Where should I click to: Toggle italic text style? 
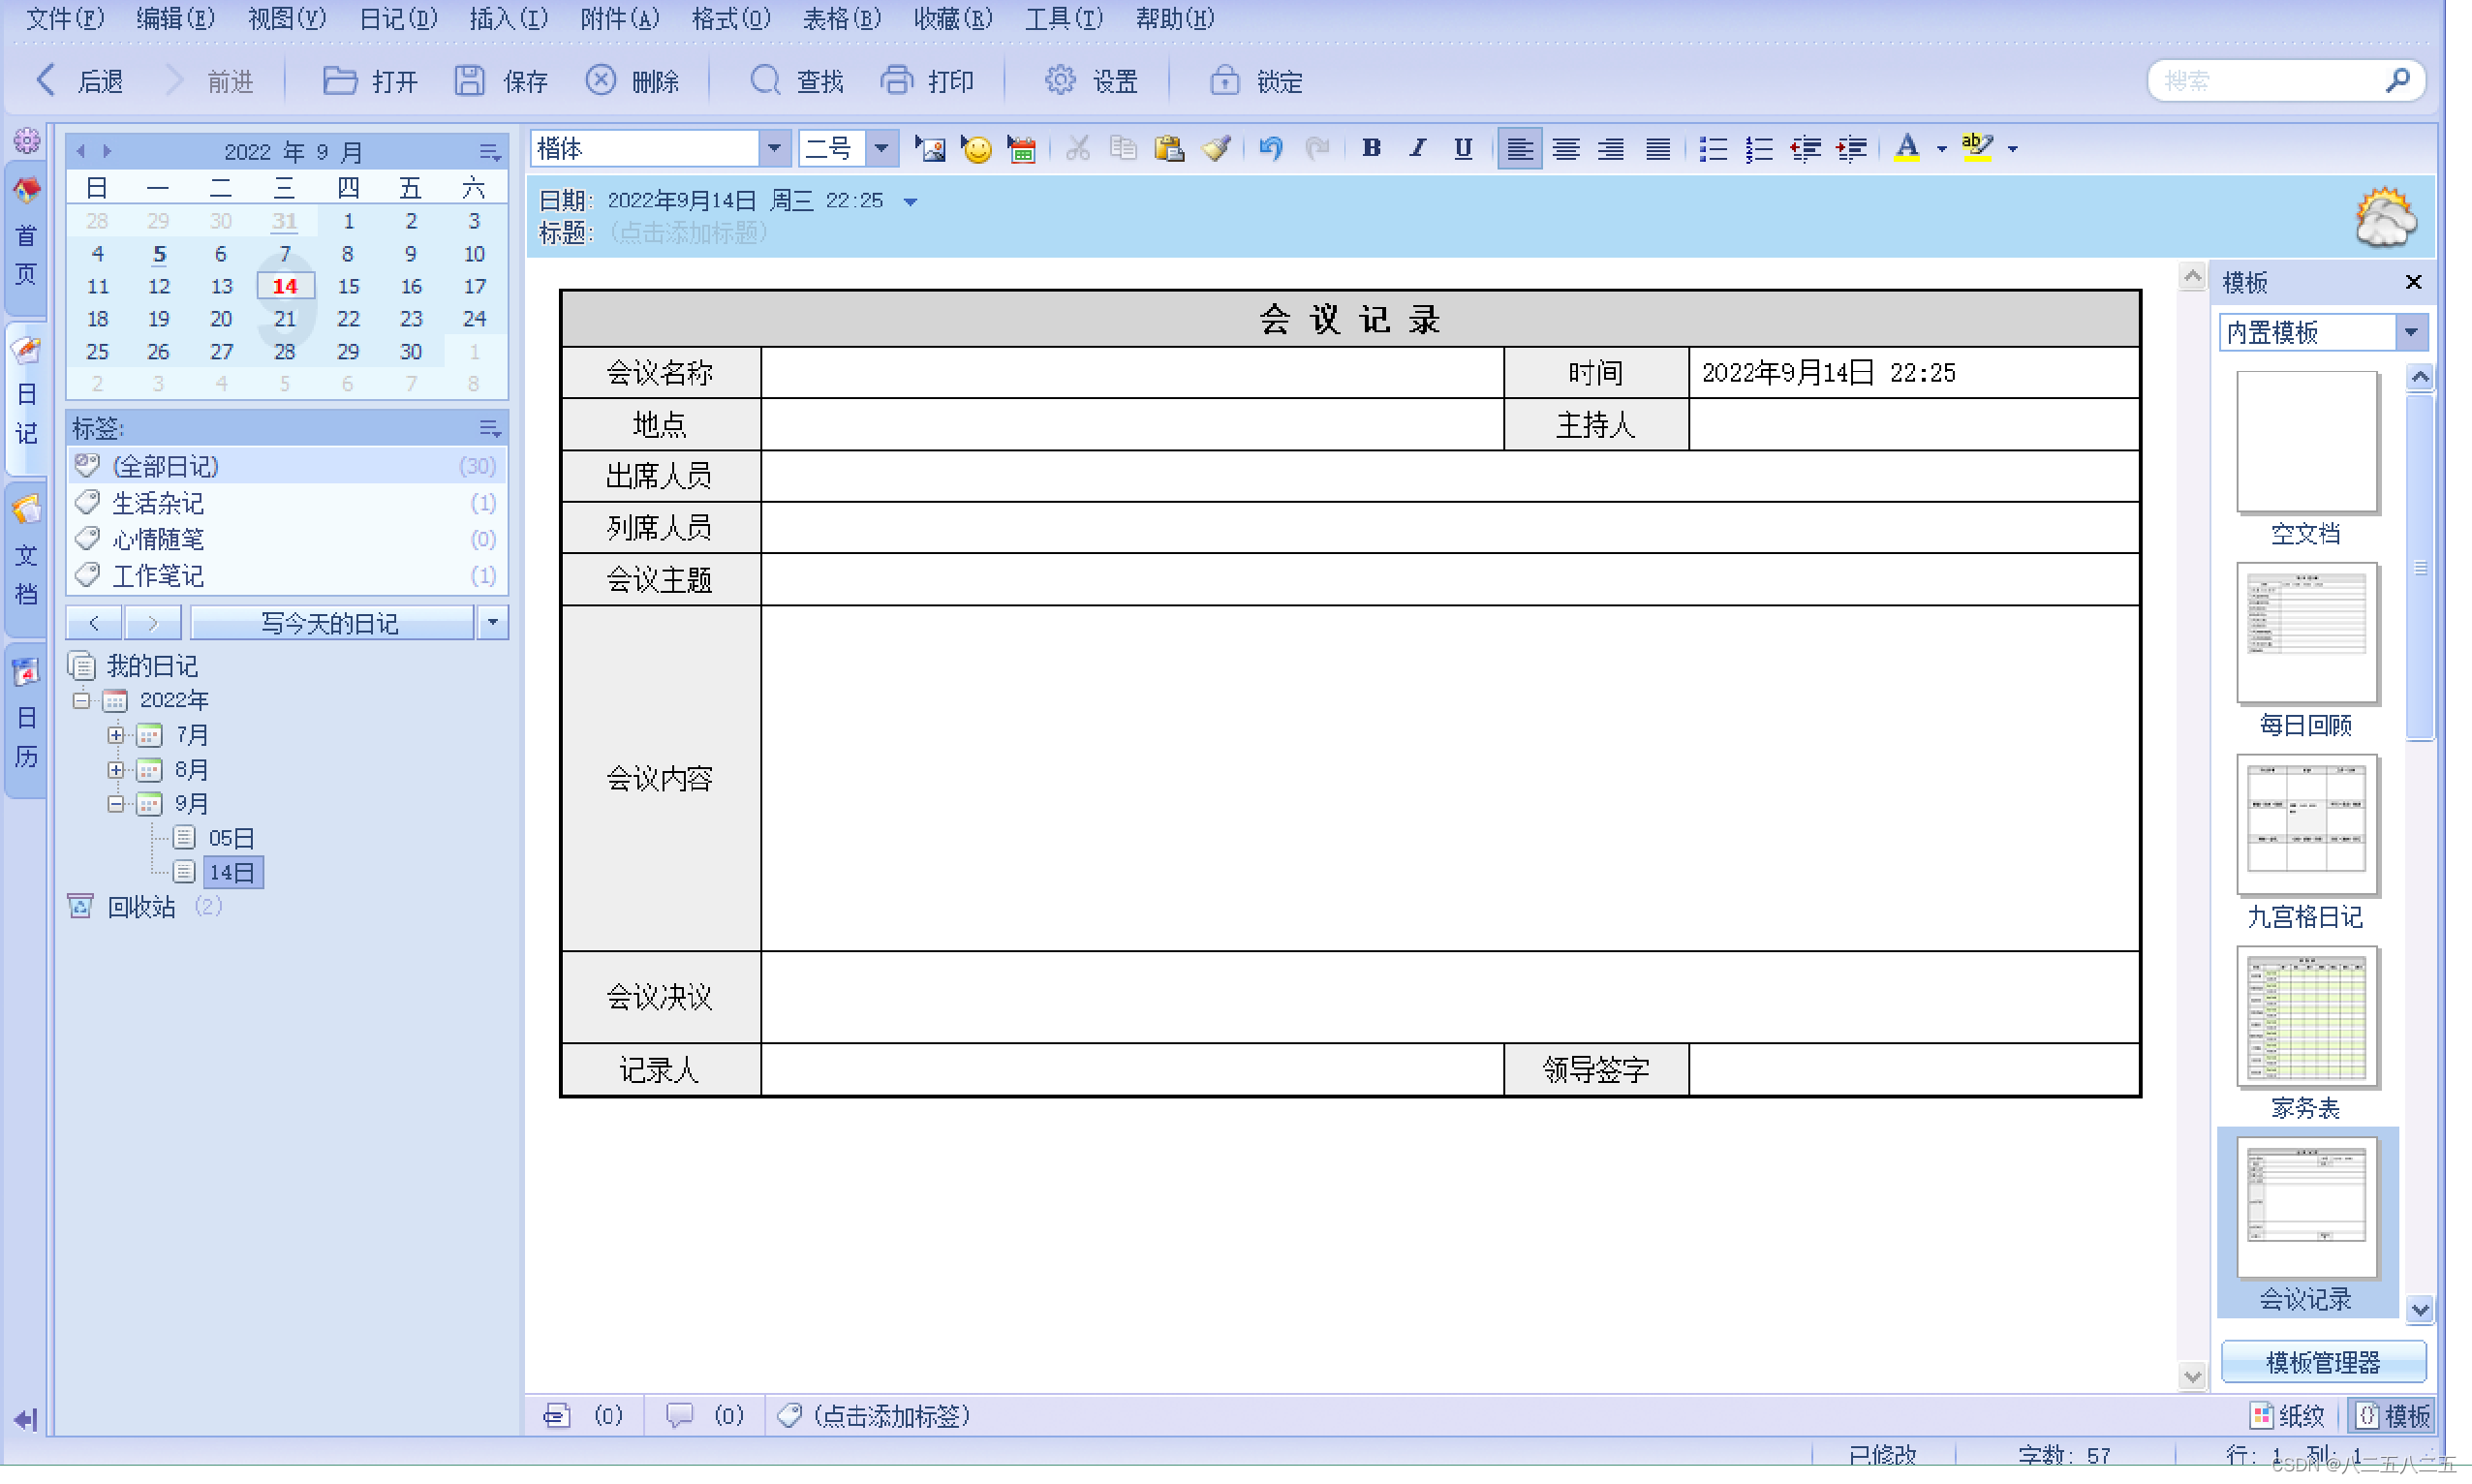click(x=1417, y=149)
